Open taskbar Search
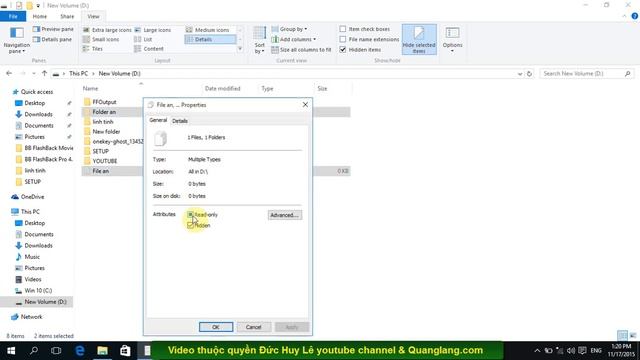640x360 pixels. coord(34,351)
